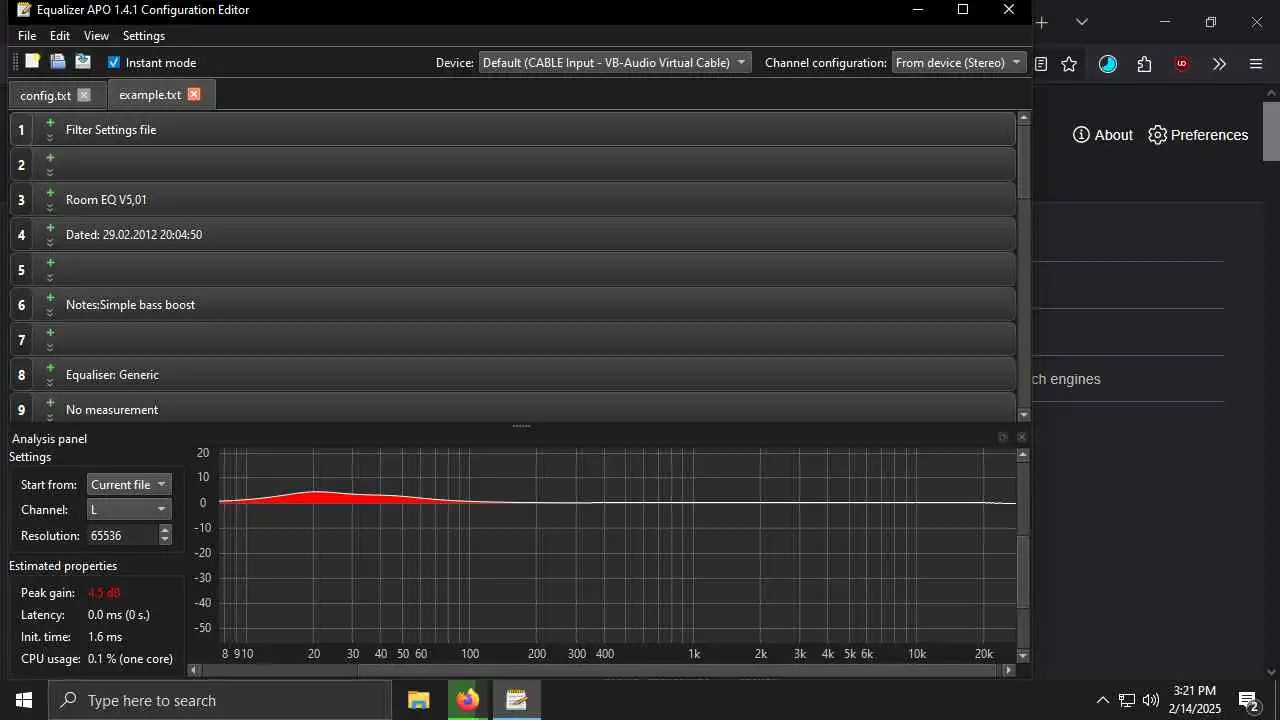This screenshot has height=720, width=1280.
Task: Show more browser toolbar tools
Action: (1219, 64)
